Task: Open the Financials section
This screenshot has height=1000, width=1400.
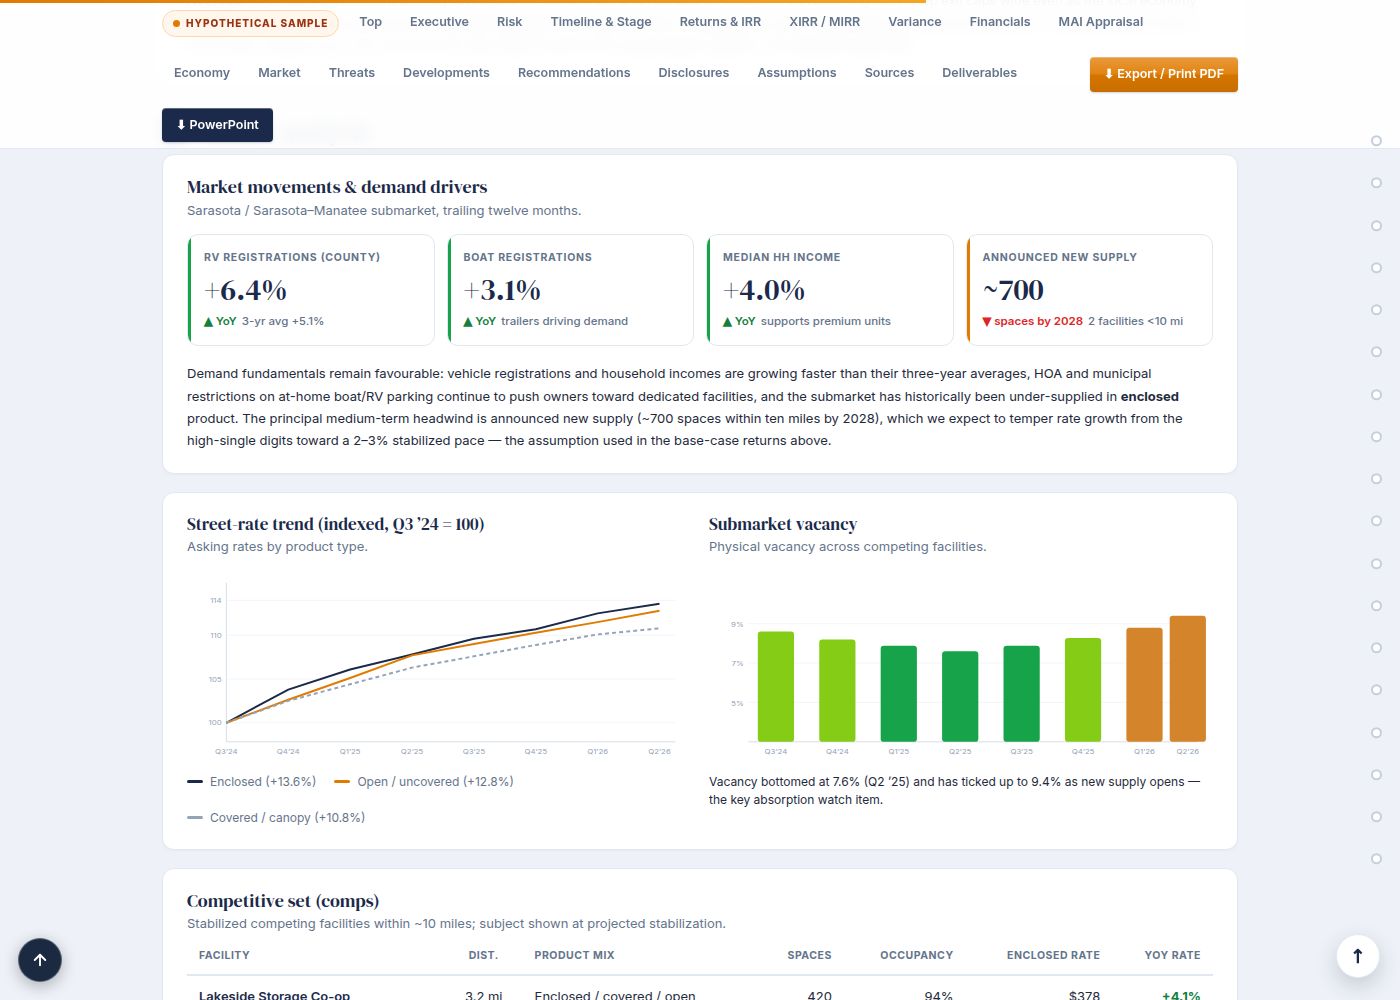Action: point(999,22)
